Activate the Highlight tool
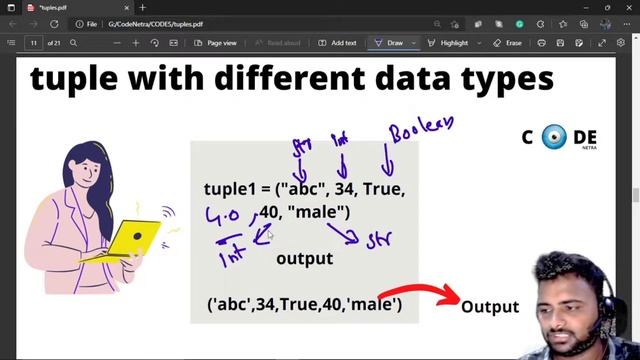 click(x=448, y=43)
